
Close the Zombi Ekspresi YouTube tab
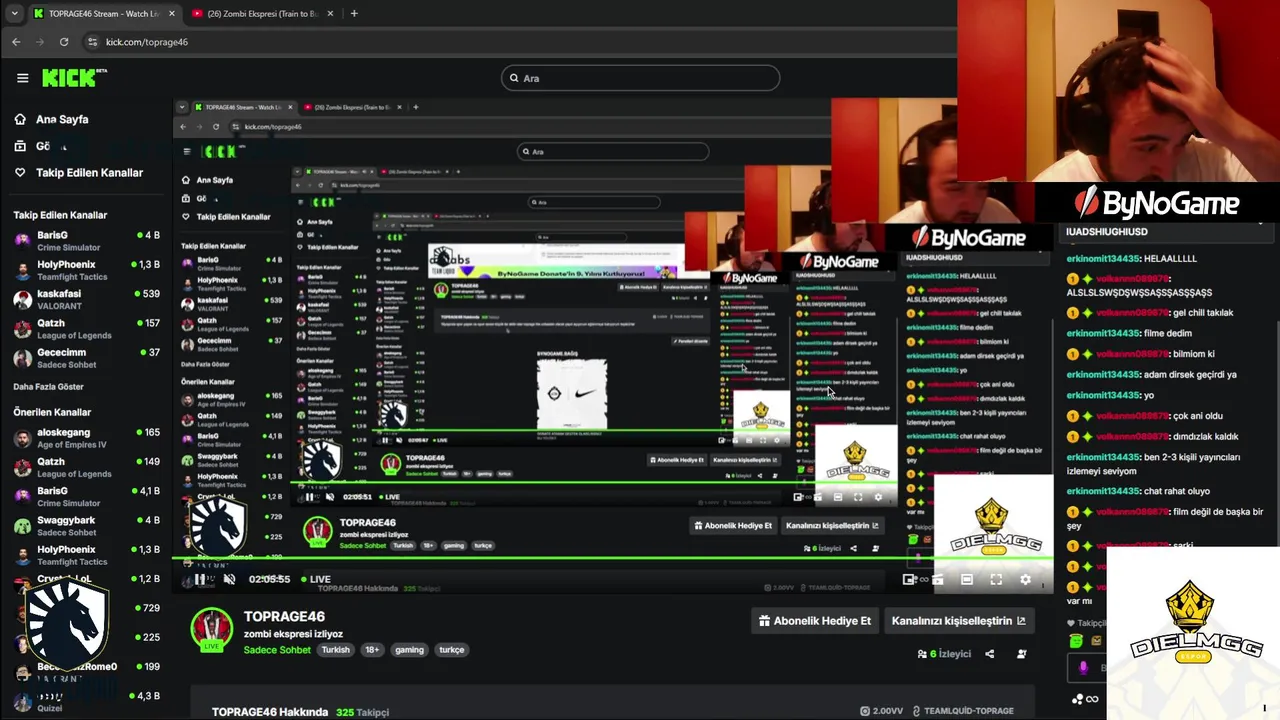(329, 14)
